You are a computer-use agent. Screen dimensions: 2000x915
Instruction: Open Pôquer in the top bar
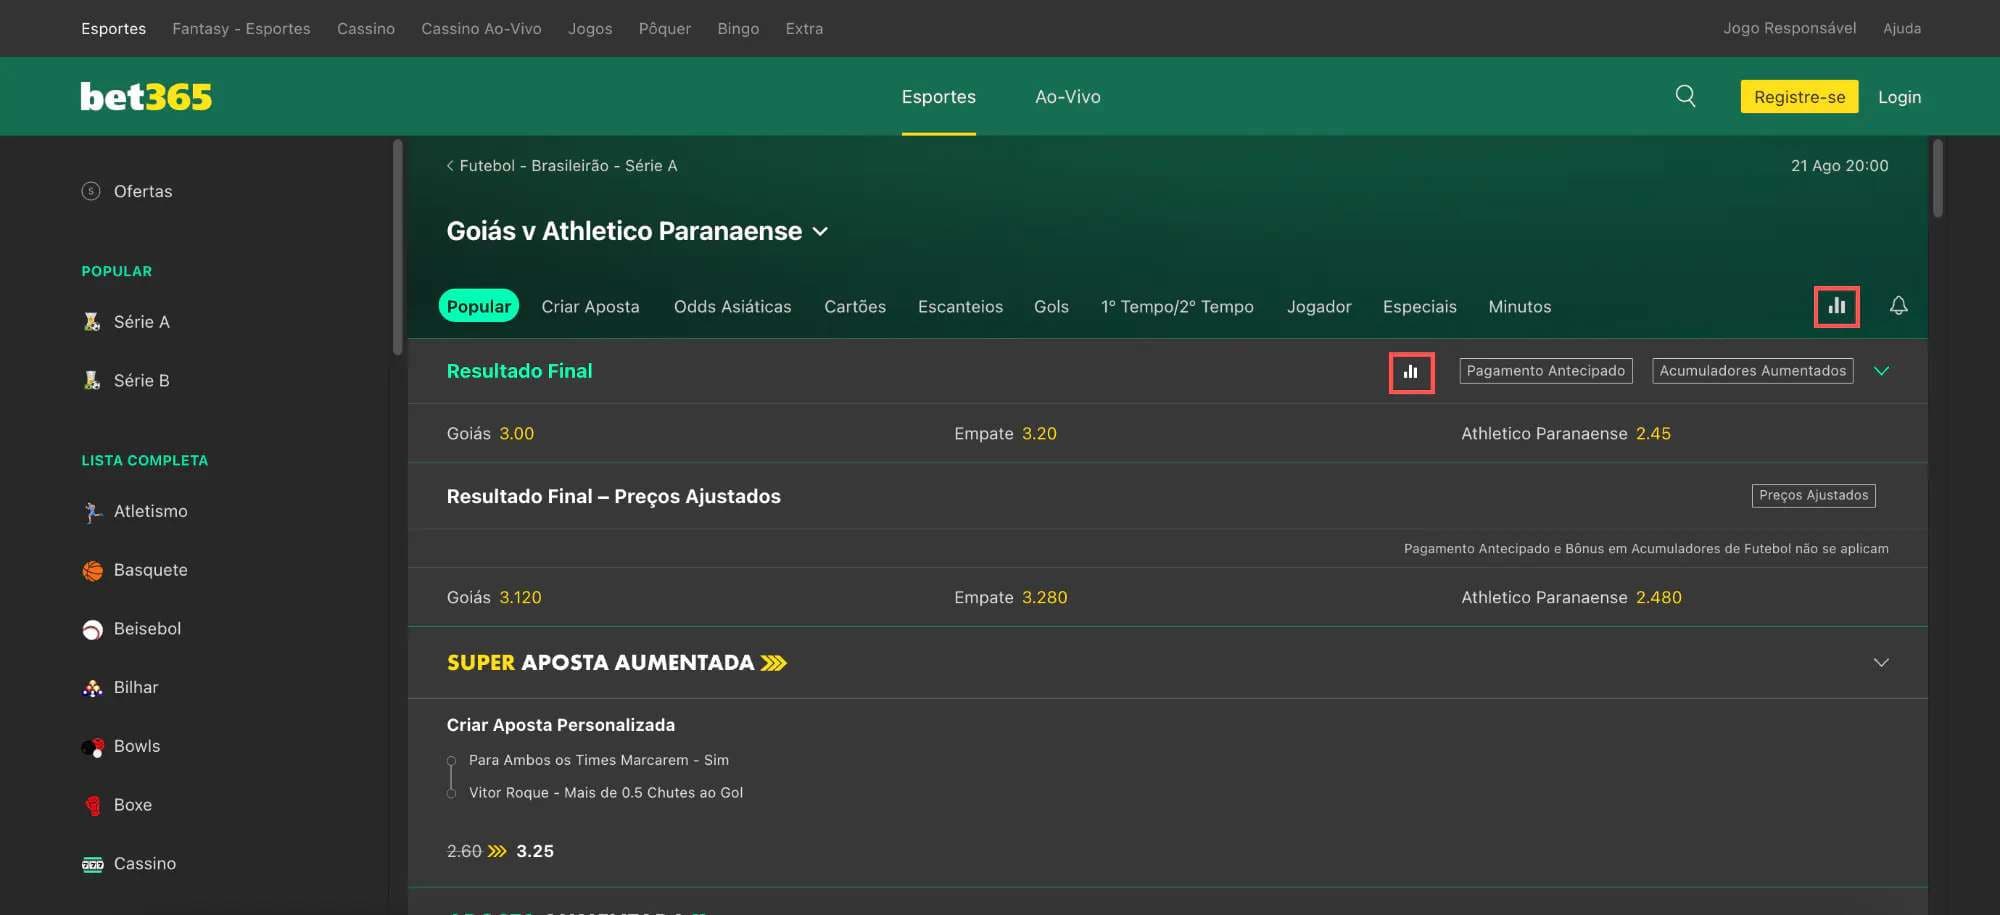(664, 29)
